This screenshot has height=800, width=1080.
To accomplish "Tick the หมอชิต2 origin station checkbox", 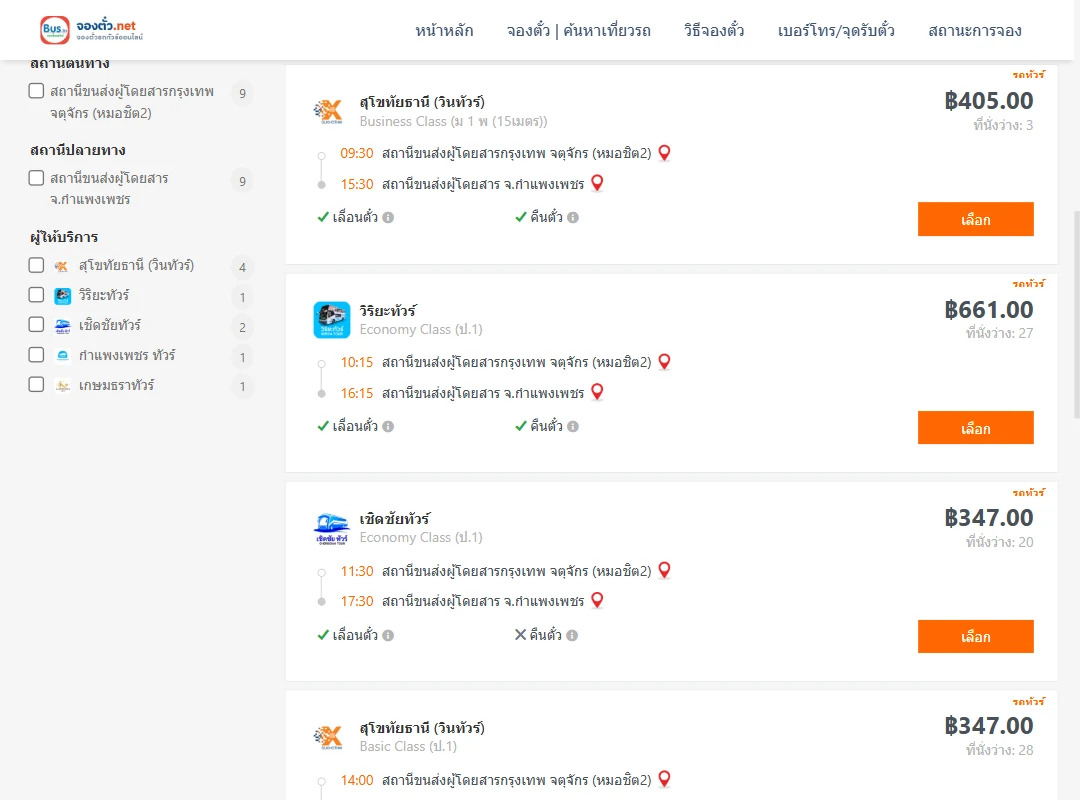I will pyautogui.click(x=37, y=91).
